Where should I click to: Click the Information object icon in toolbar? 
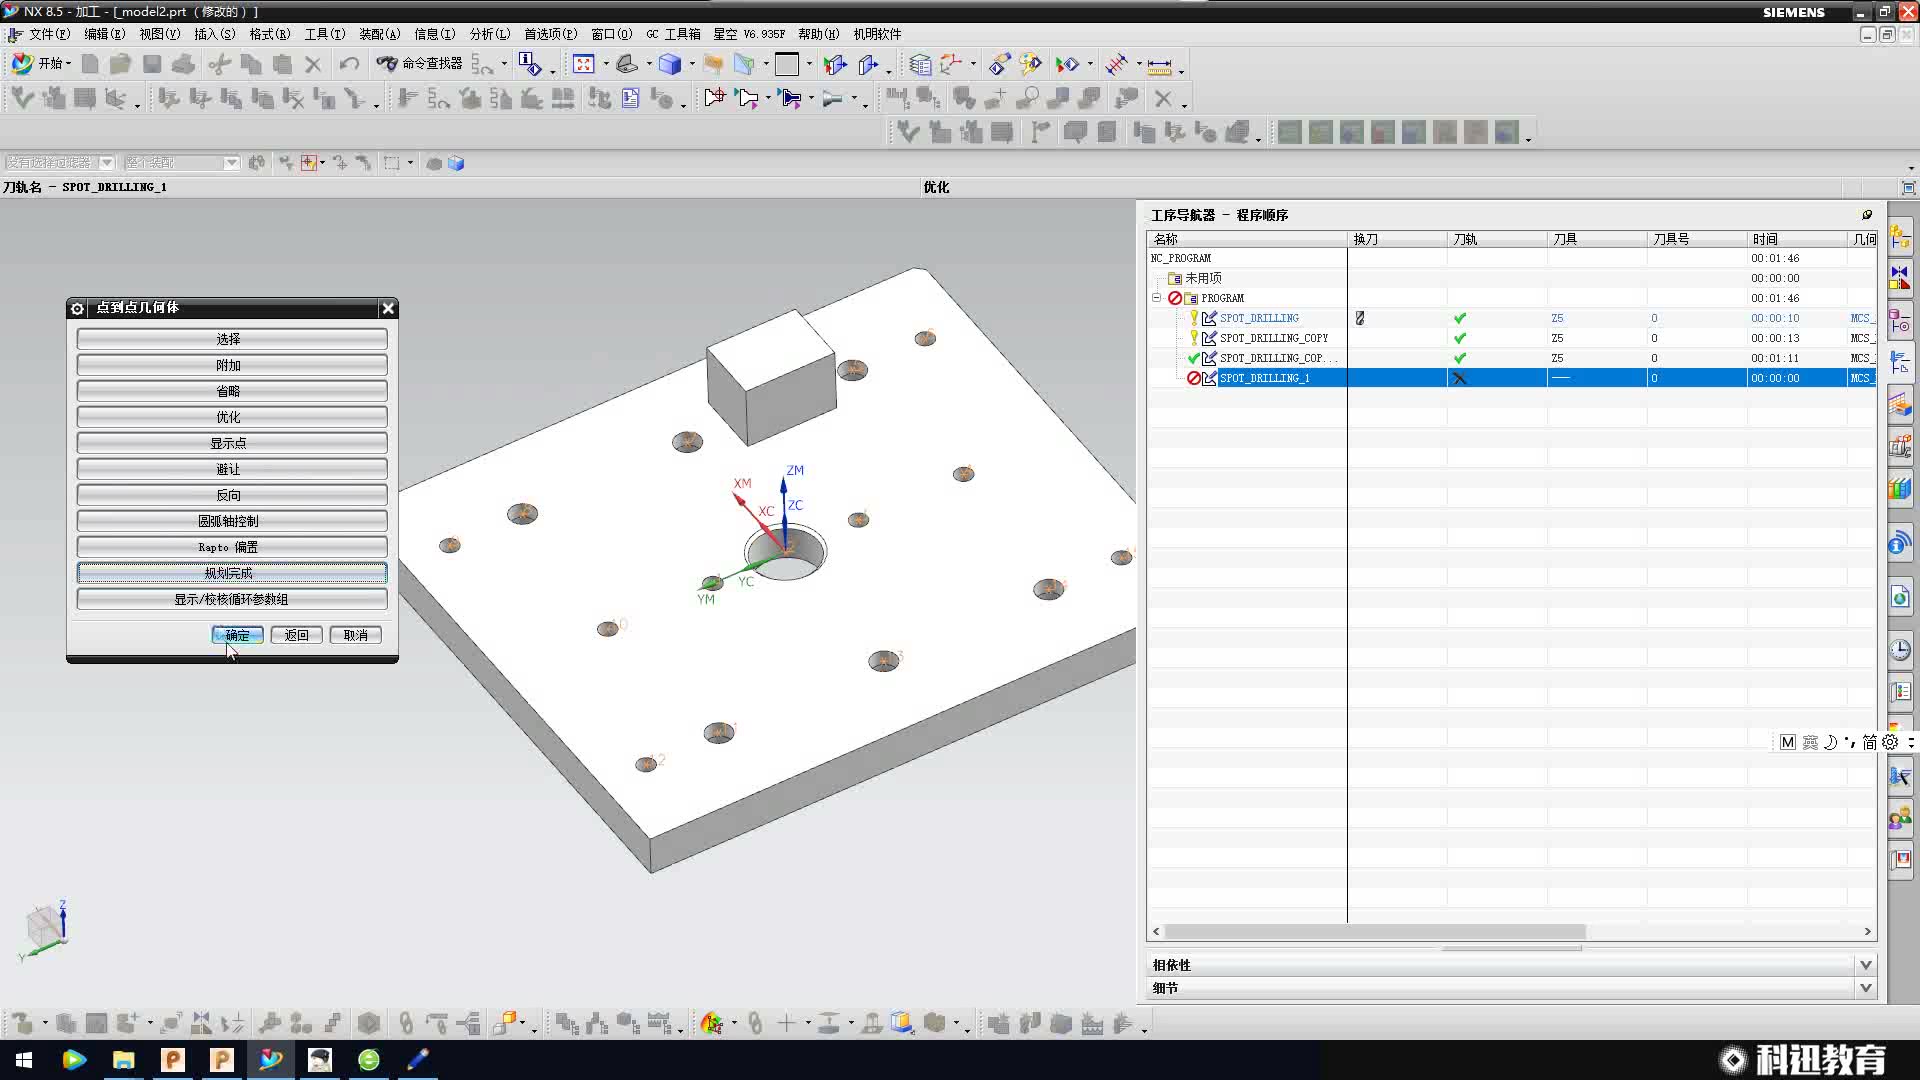pos(531,64)
